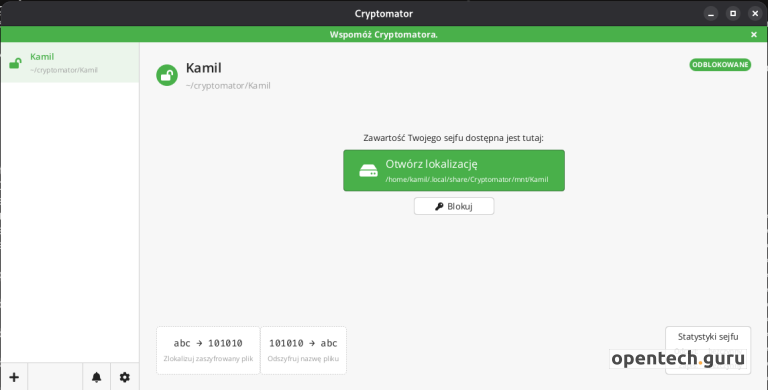
Task: Select the Kamil vault in sidebar
Action: click(70, 63)
